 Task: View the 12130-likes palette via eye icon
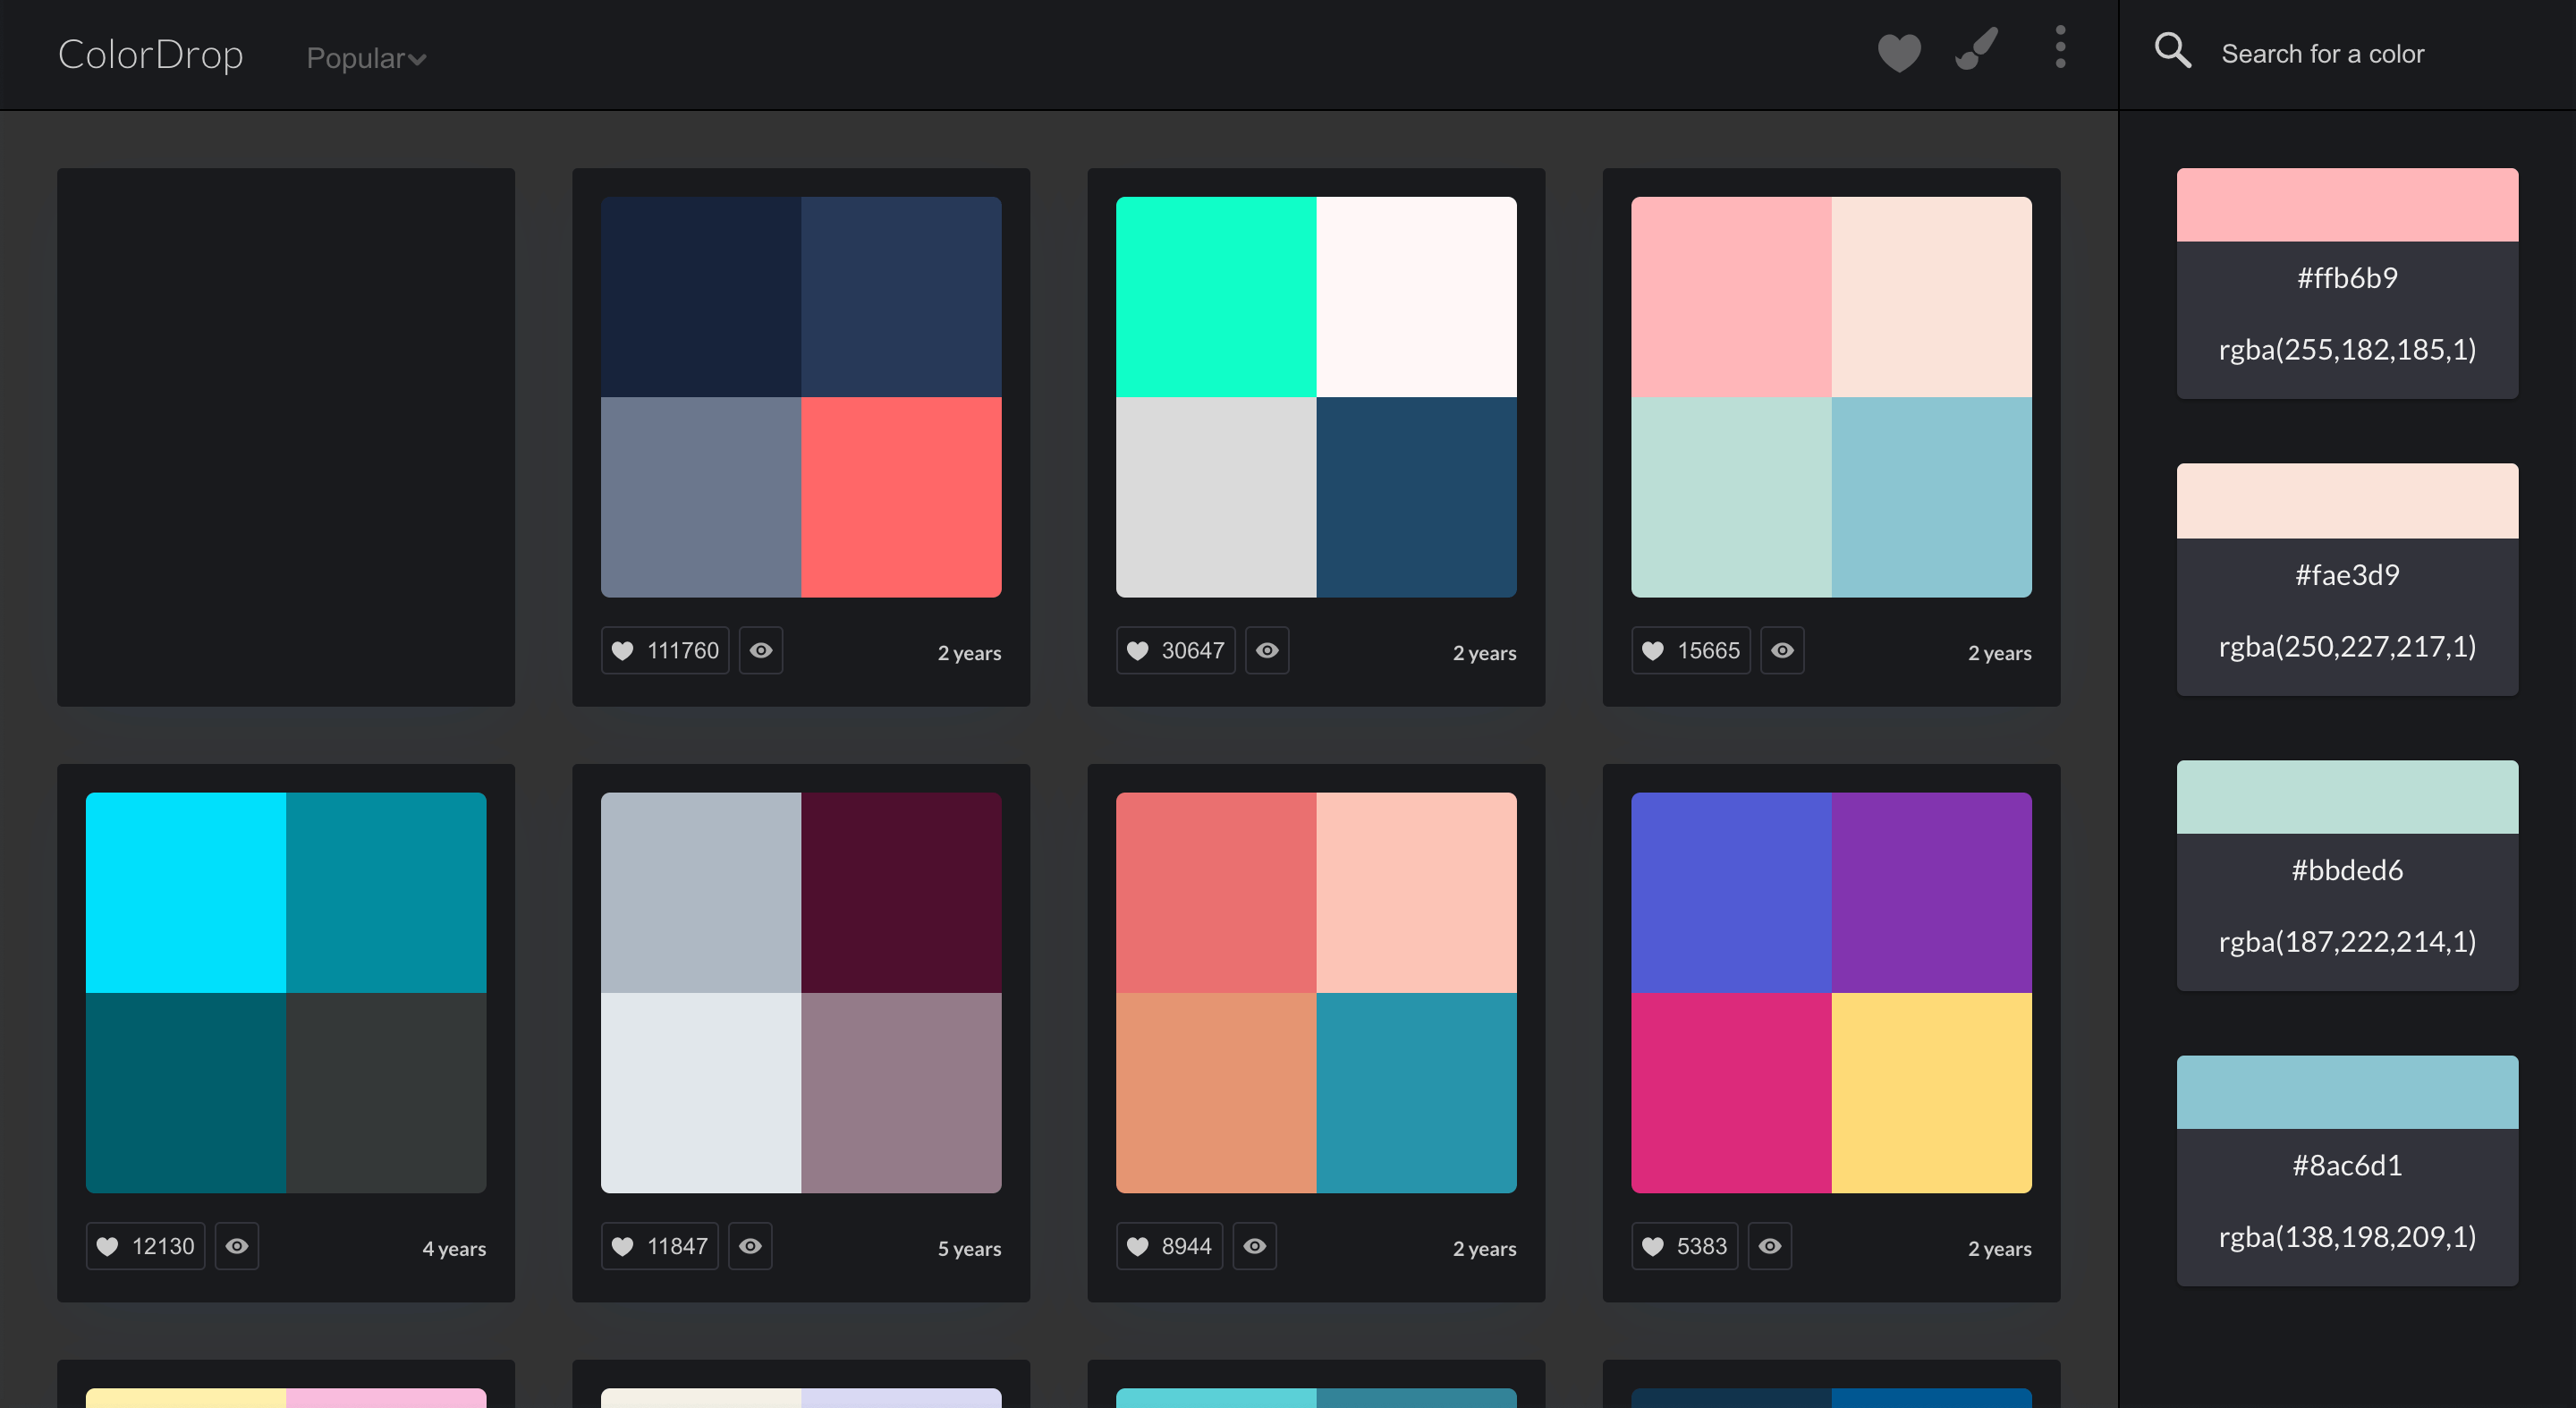[237, 1246]
